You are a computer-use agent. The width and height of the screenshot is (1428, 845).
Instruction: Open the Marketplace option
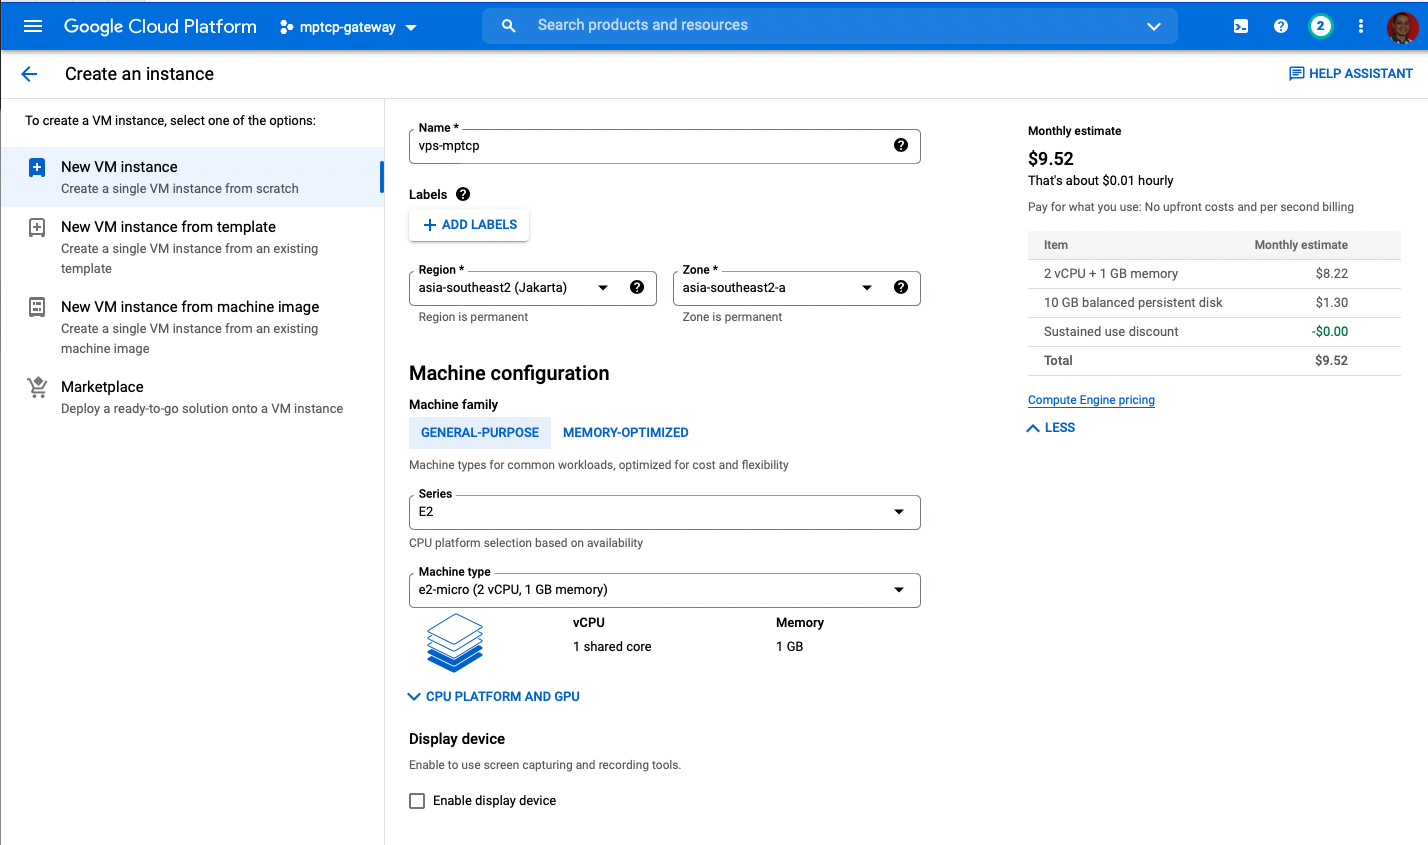pyautogui.click(x=192, y=397)
